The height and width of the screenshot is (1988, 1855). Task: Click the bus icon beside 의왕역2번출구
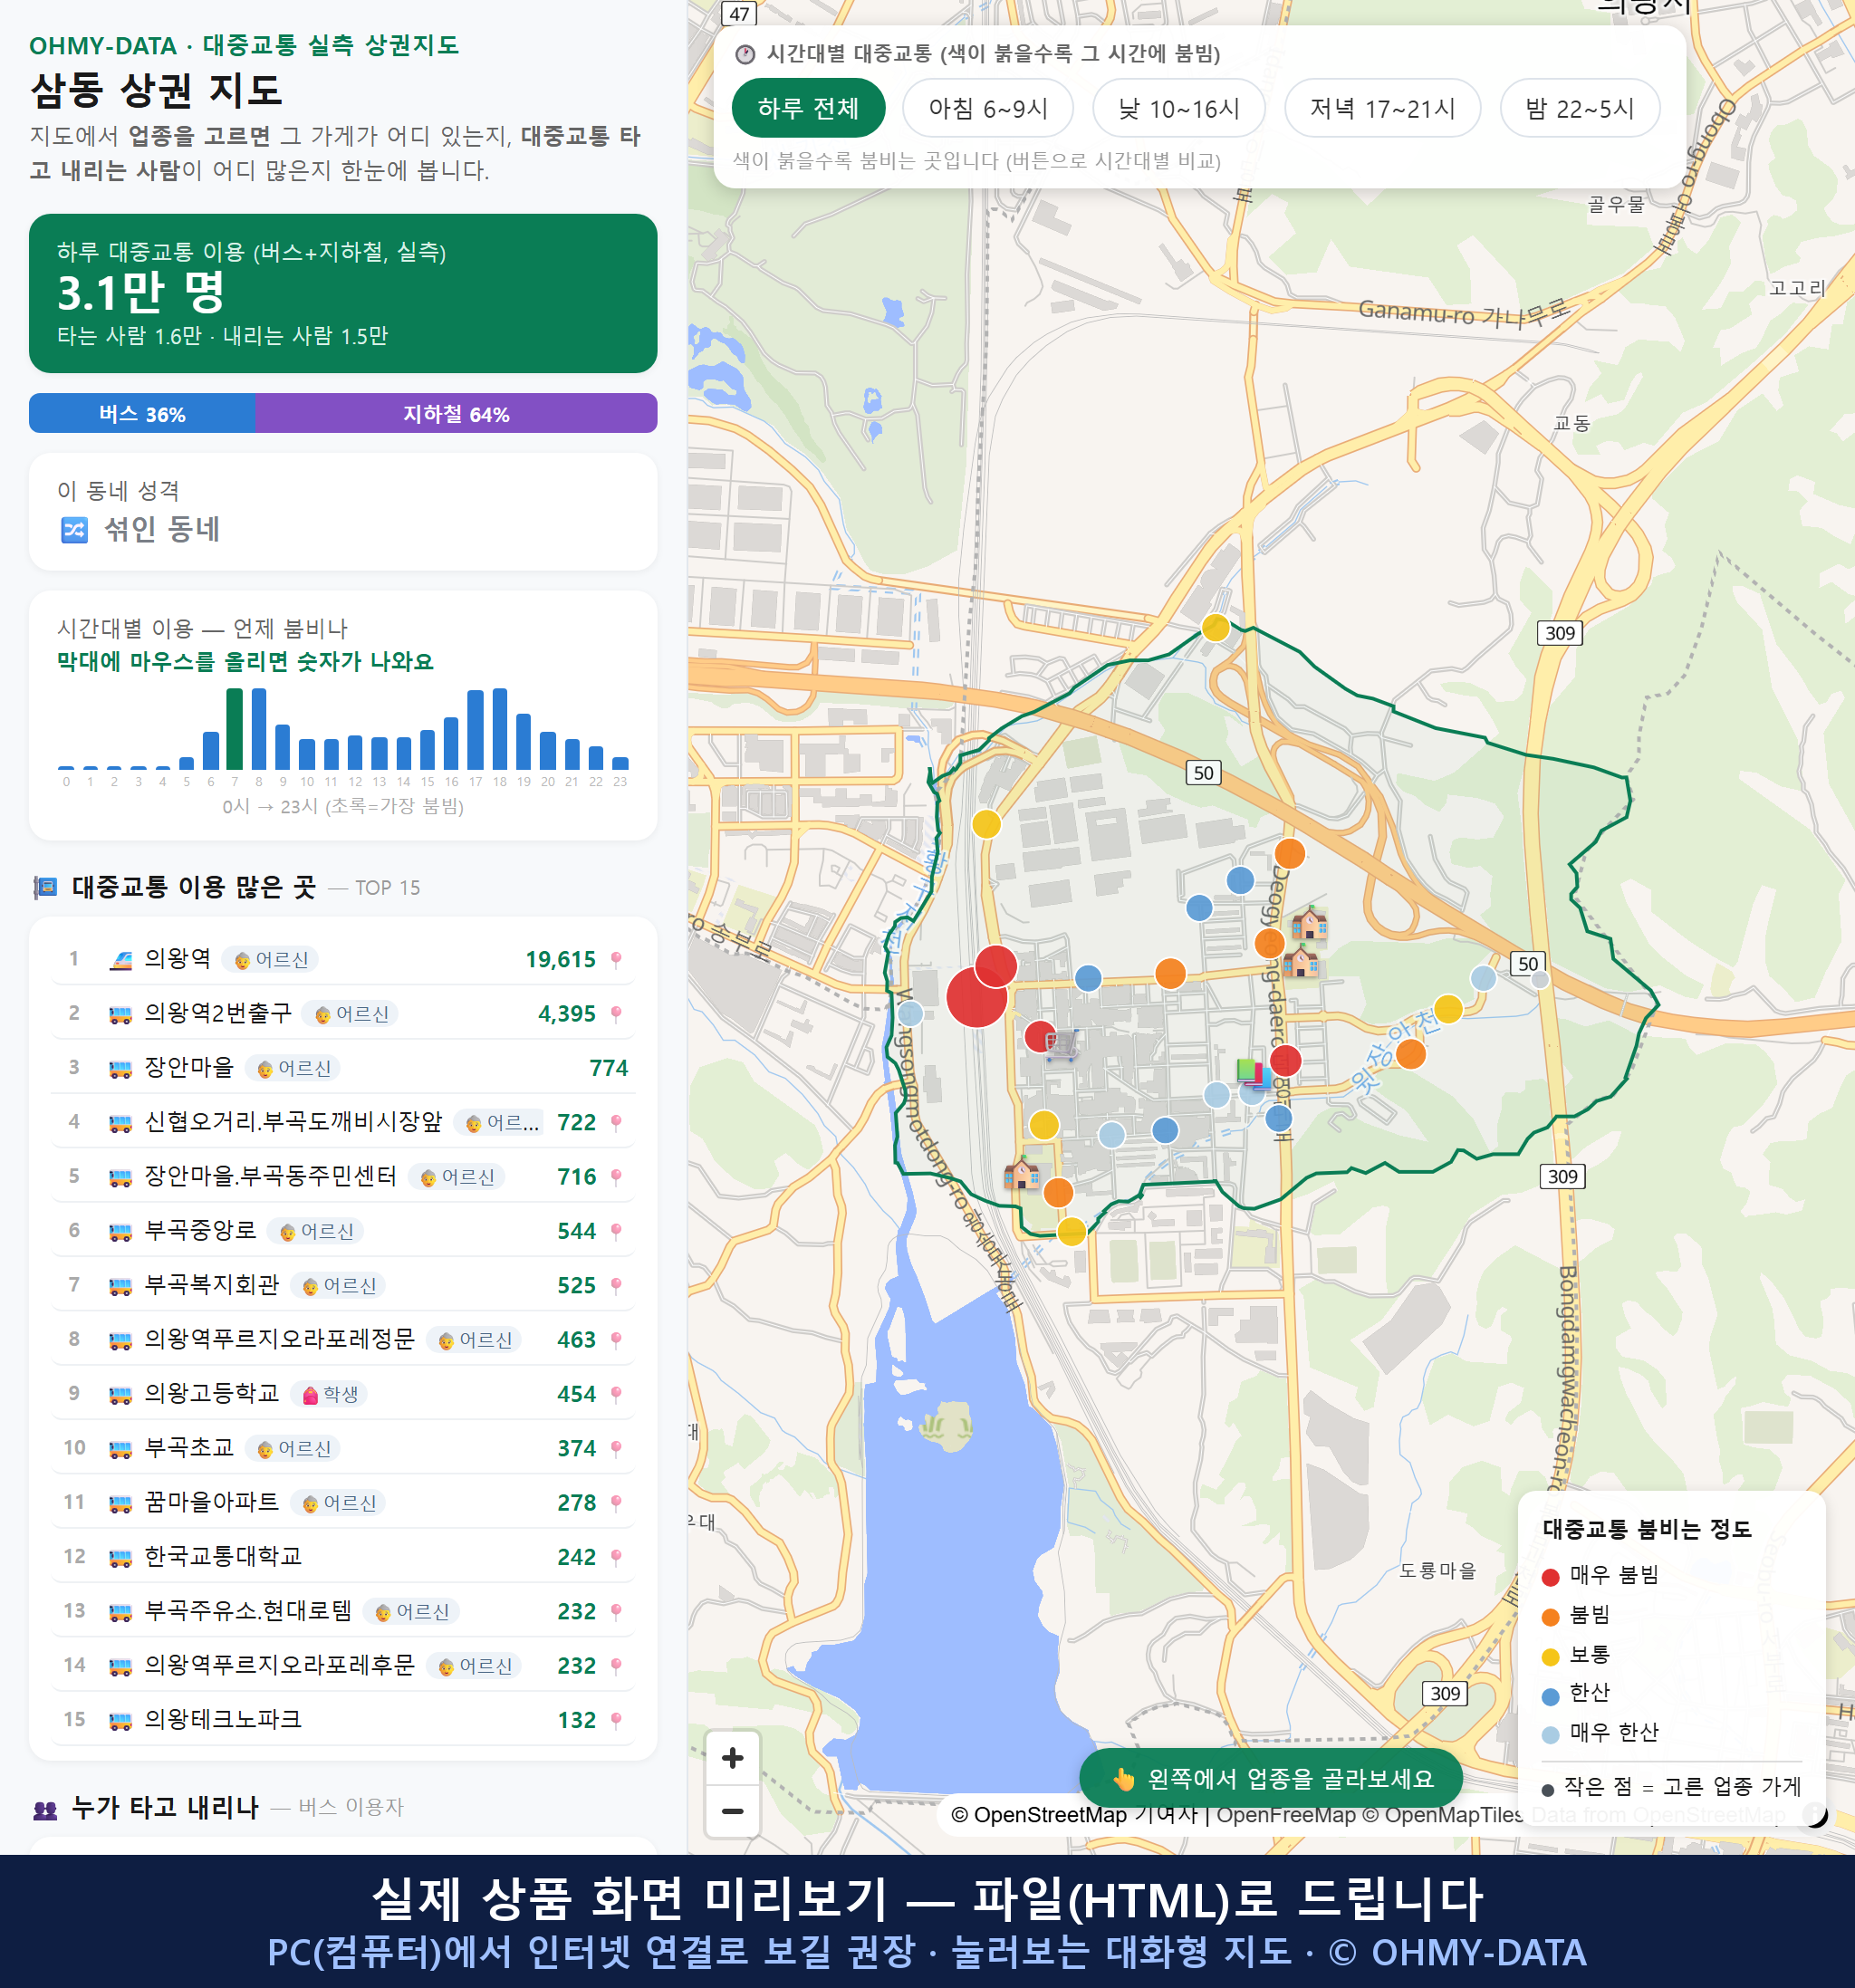click(x=120, y=1015)
